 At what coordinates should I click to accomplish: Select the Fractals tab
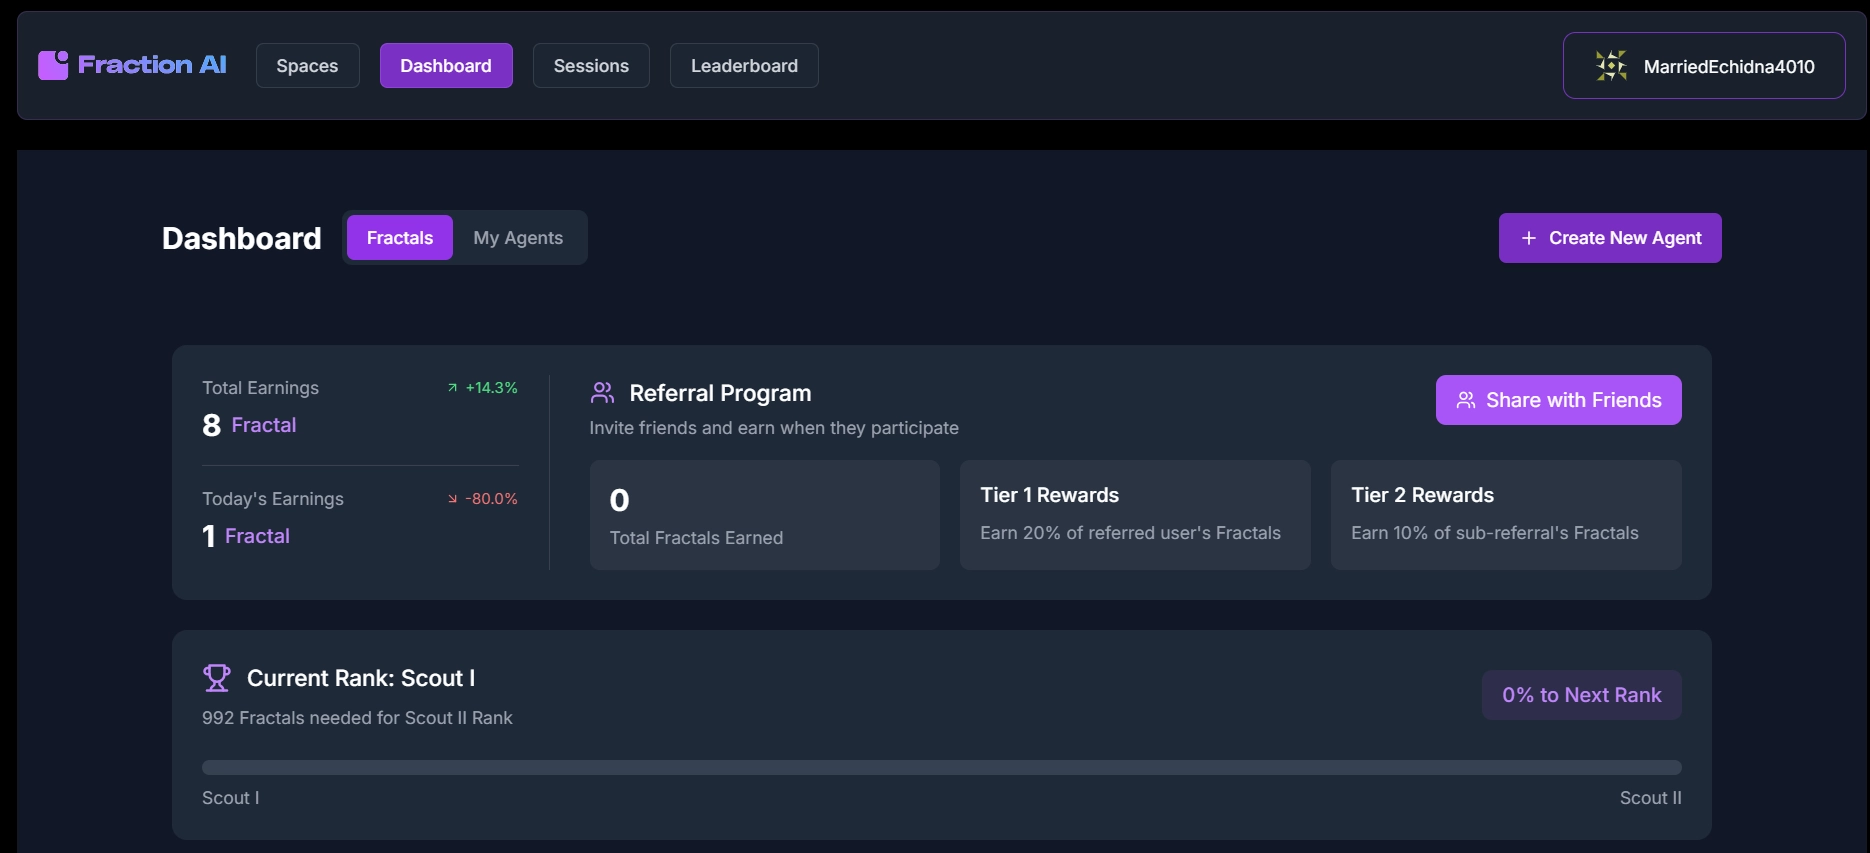point(400,238)
